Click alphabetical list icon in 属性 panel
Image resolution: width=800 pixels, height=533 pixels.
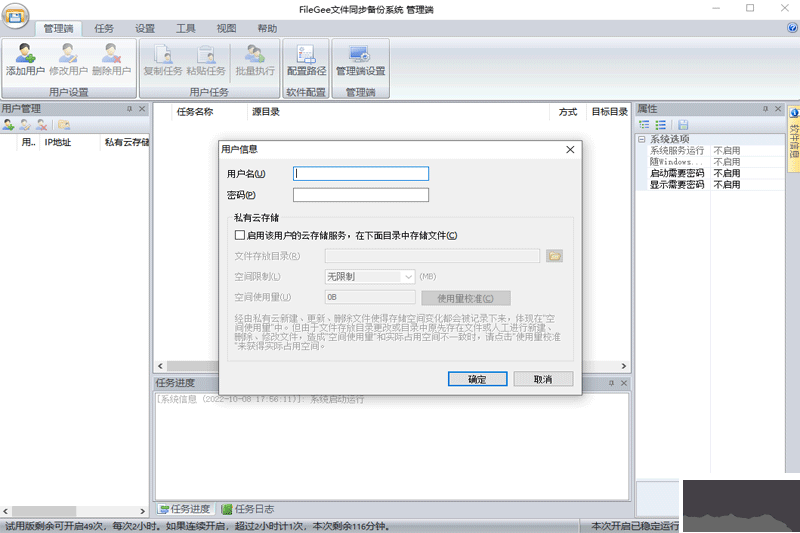click(661, 124)
